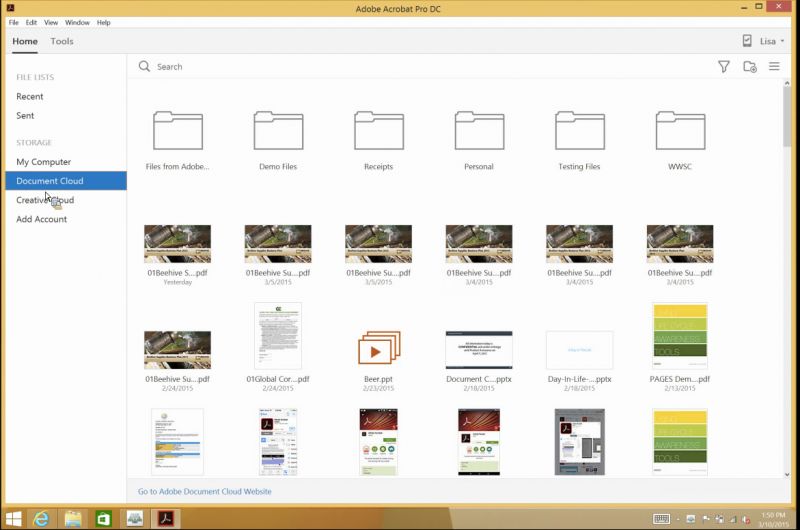
Task: Select the Day-In-Life-...pptx thumbnail
Action: pyautogui.click(x=580, y=350)
